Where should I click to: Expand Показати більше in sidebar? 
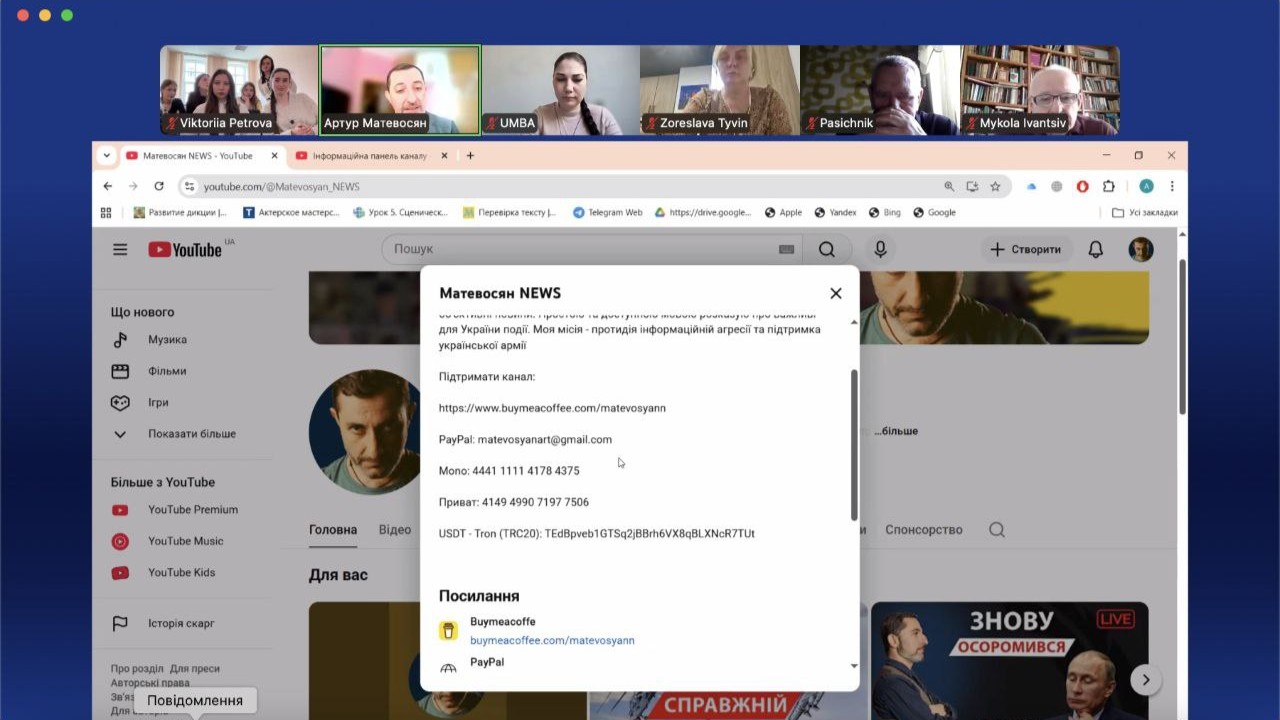191,434
